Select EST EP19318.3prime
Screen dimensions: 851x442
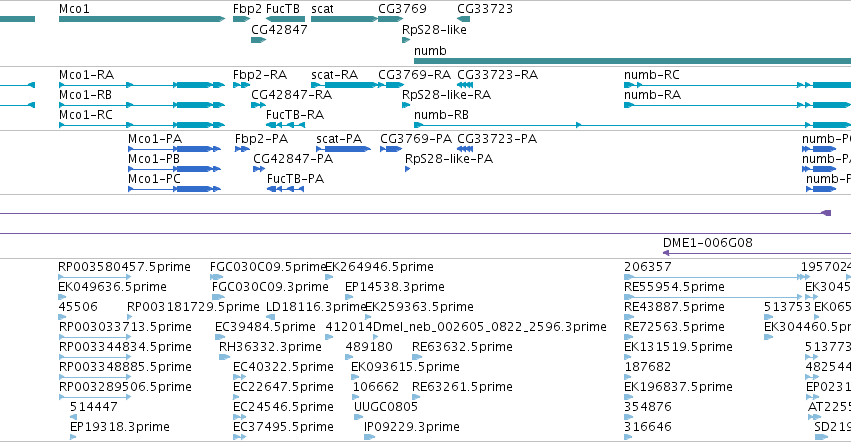73,437
